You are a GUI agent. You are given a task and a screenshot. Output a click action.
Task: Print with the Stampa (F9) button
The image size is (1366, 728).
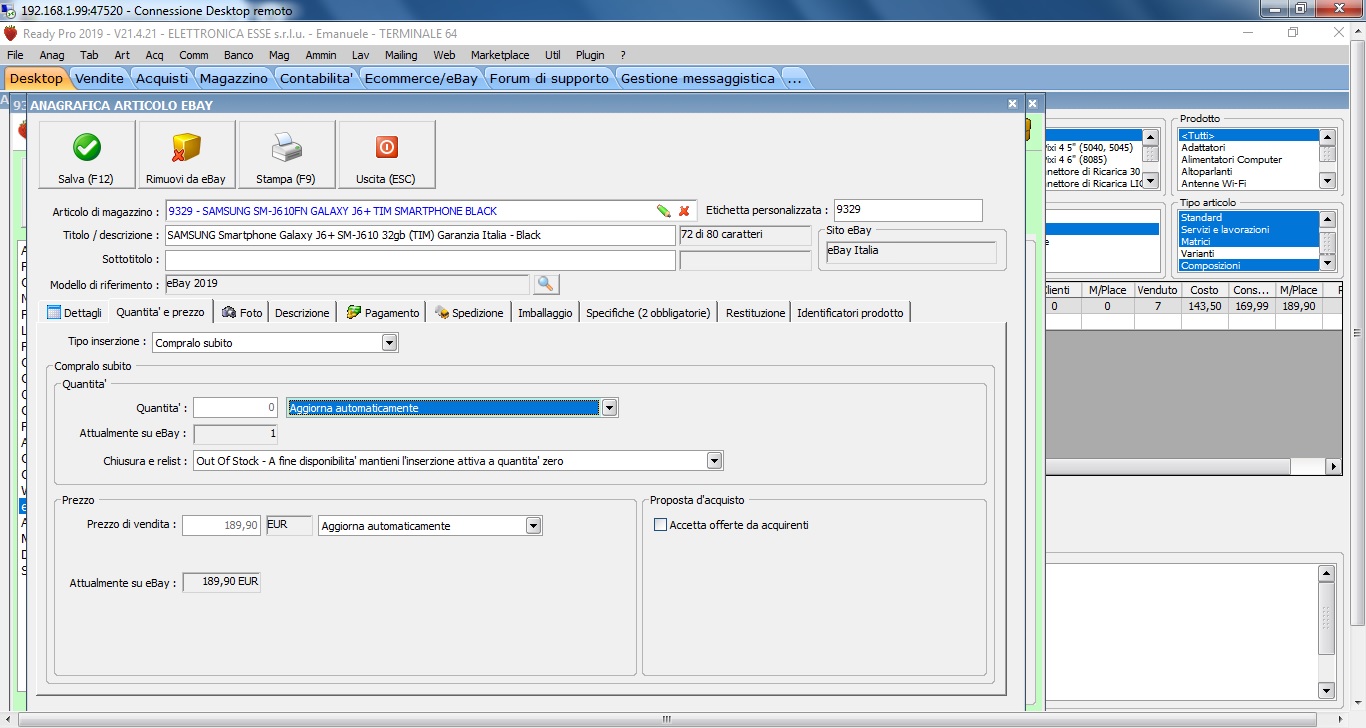click(286, 155)
